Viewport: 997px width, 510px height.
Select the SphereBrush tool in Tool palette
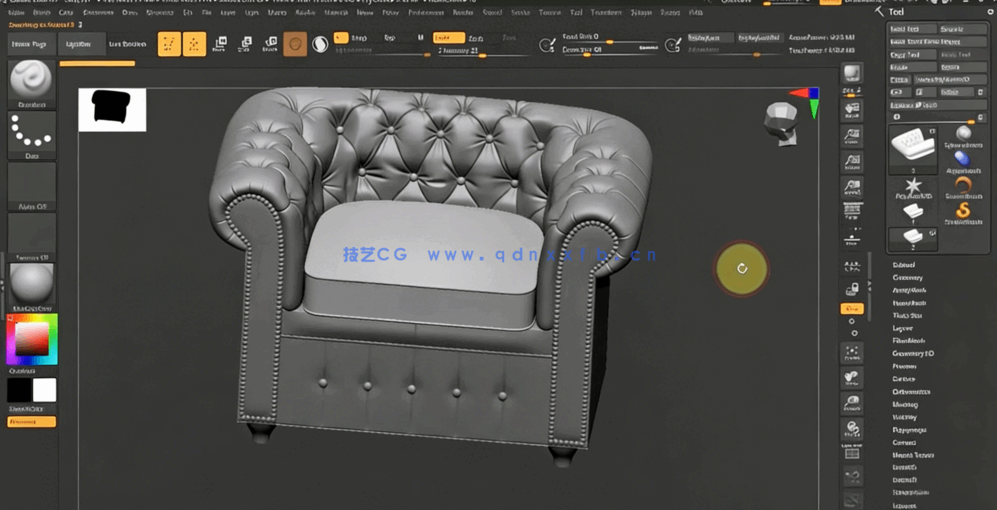click(963, 136)
